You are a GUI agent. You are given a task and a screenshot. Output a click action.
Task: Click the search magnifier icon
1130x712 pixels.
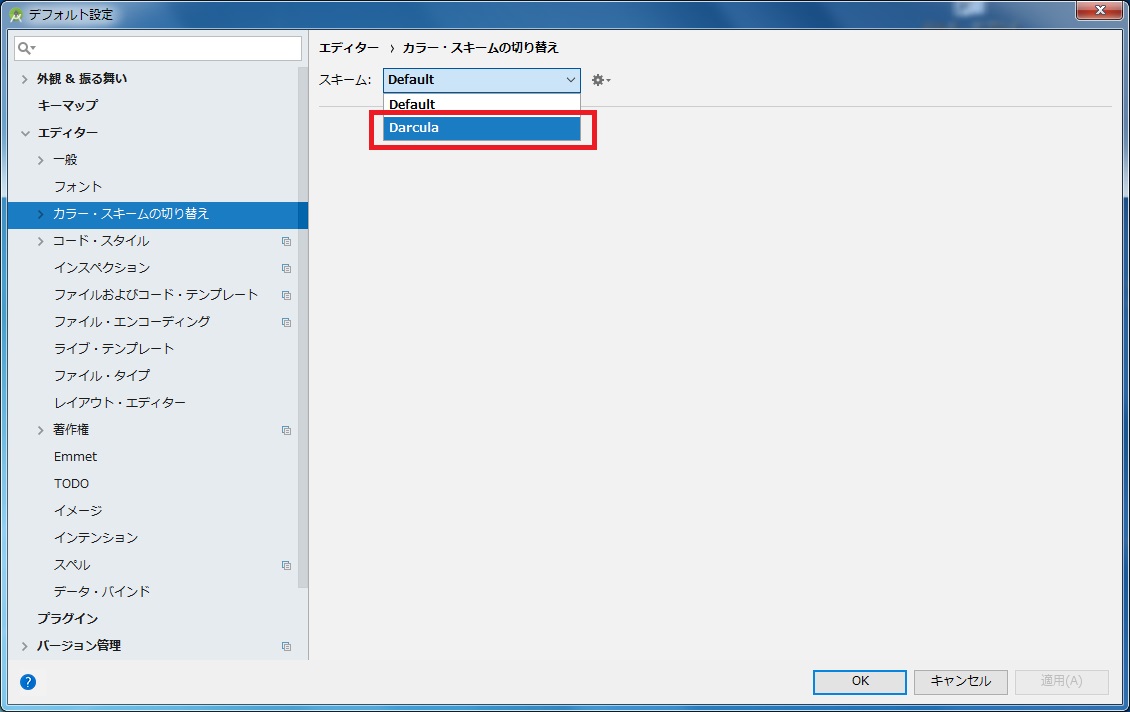pyautogui.click(x=25, y=48)
